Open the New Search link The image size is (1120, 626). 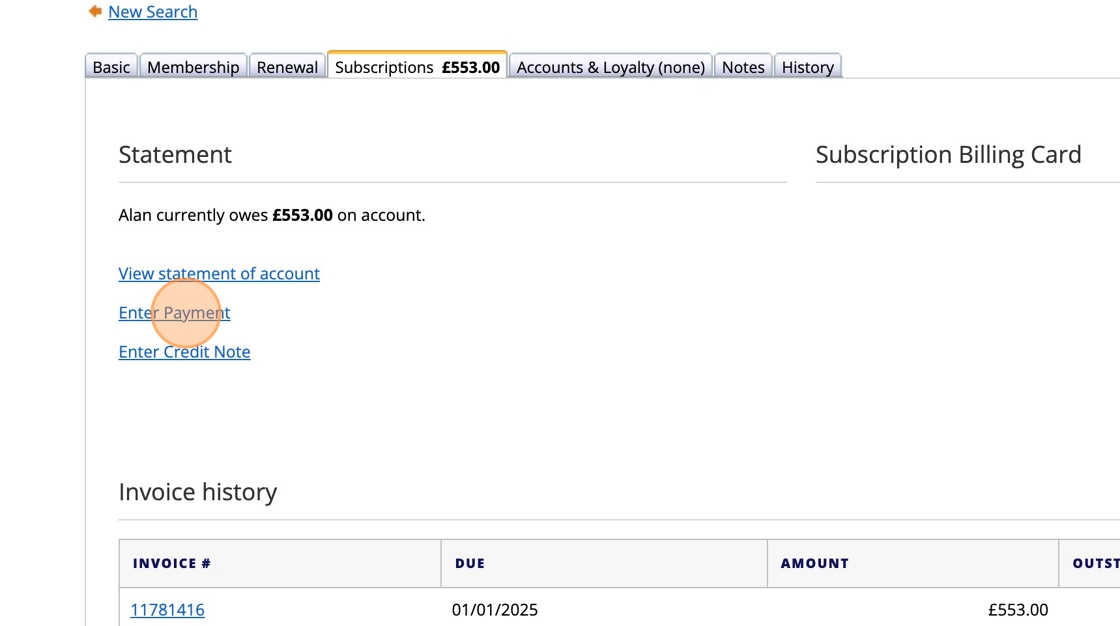click(x=152, y=12)
